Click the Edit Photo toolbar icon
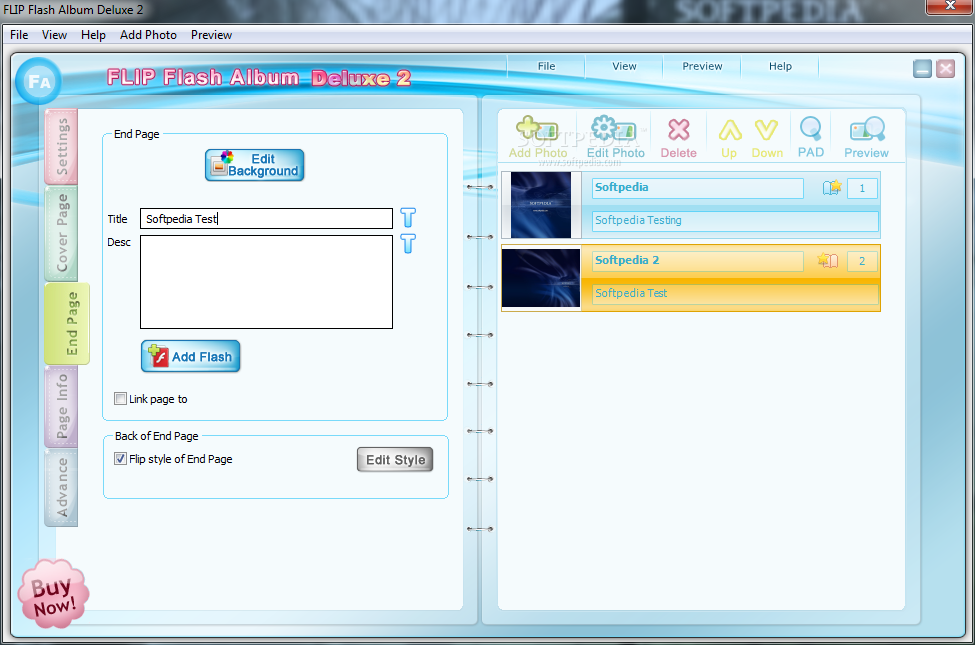Viewport: 975px width, 645px height. click(616, 137)
